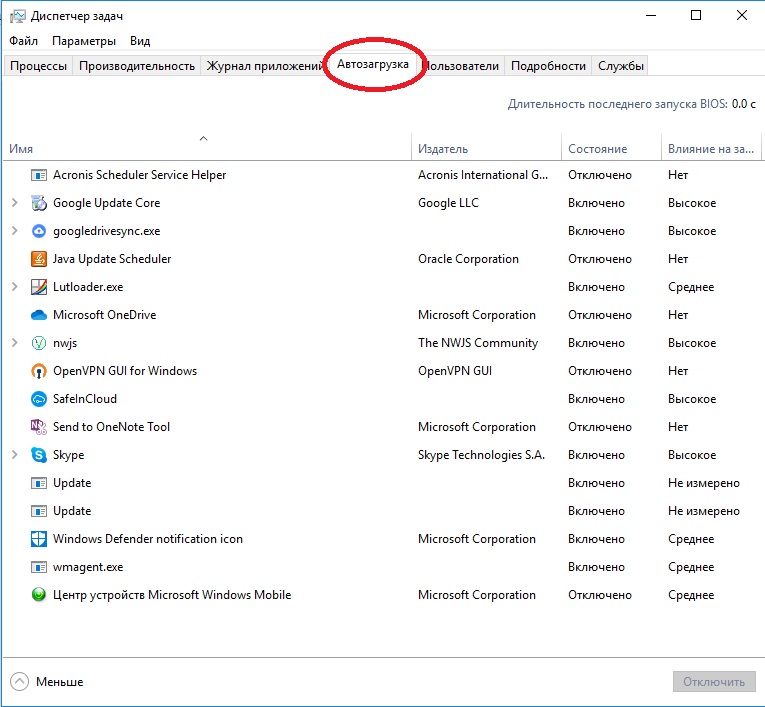765x707 pixels.
Task: Select the Windows Defender shield icon
Action: (x=39, y=539)
